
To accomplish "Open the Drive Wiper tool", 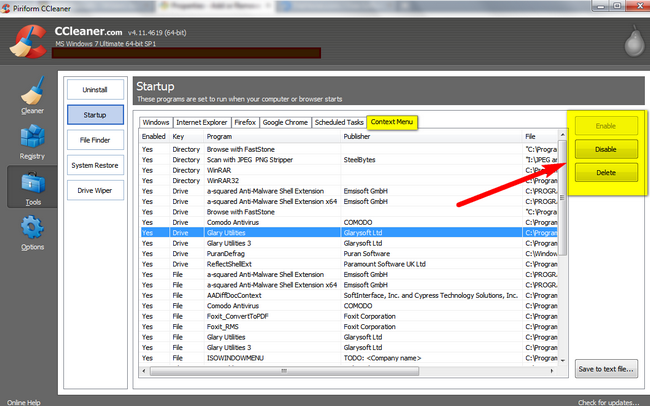I will [95, 191].
